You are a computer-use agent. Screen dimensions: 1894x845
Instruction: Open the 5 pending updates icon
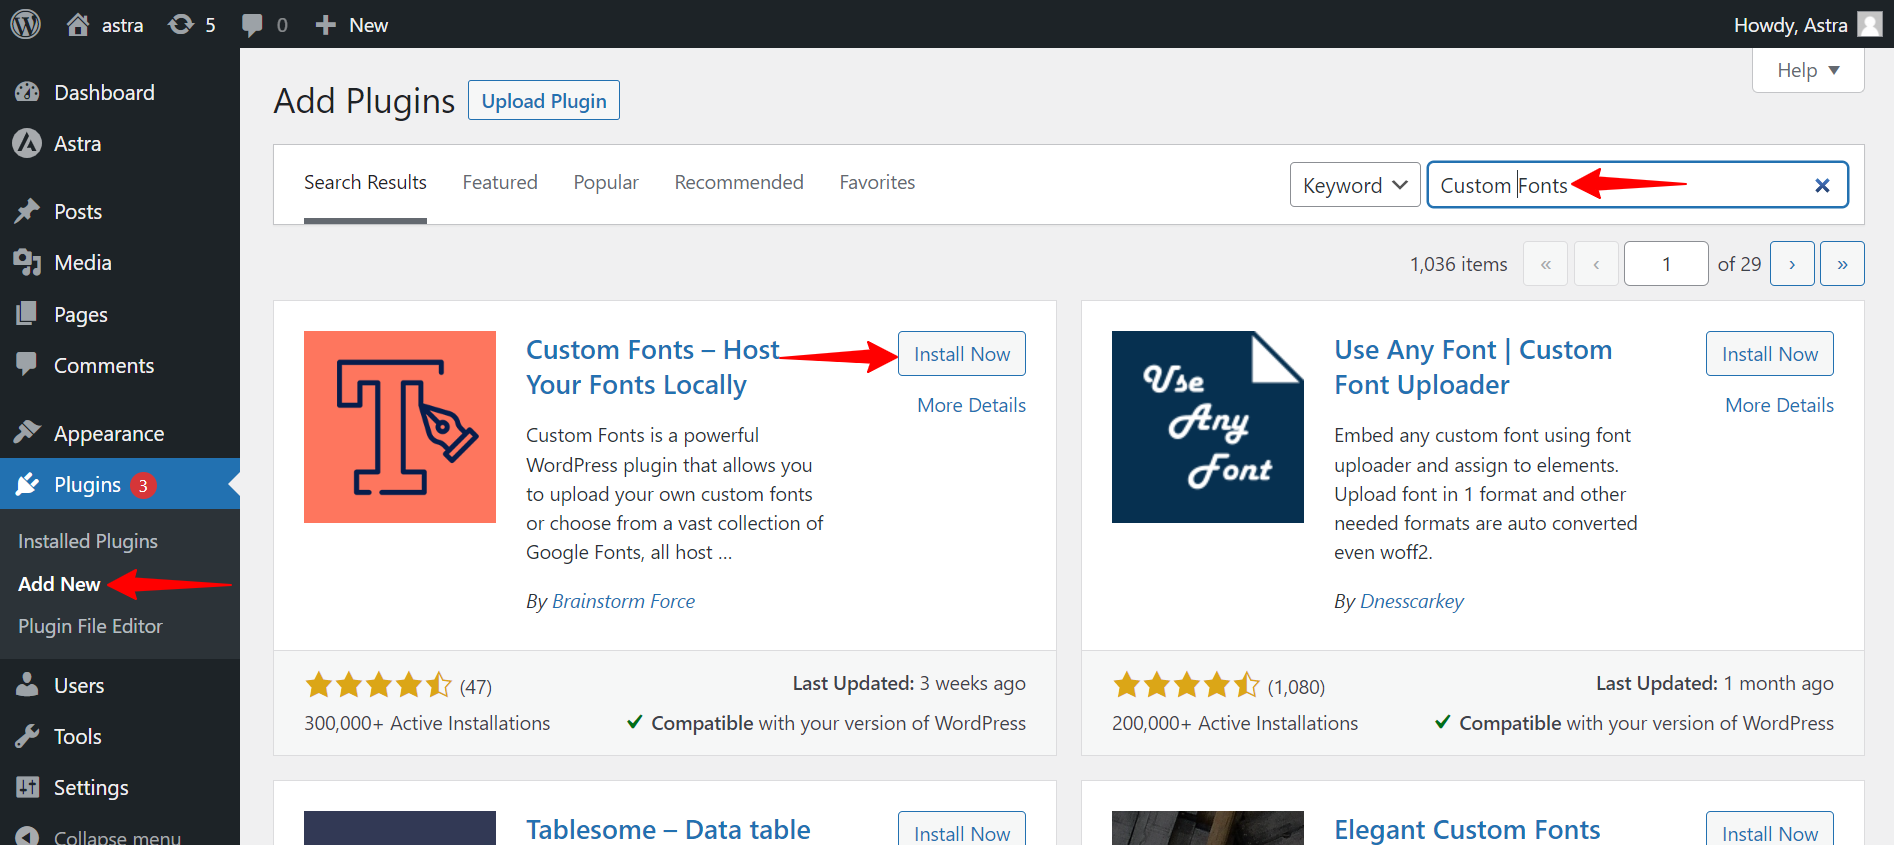click(x=181, y=24)
